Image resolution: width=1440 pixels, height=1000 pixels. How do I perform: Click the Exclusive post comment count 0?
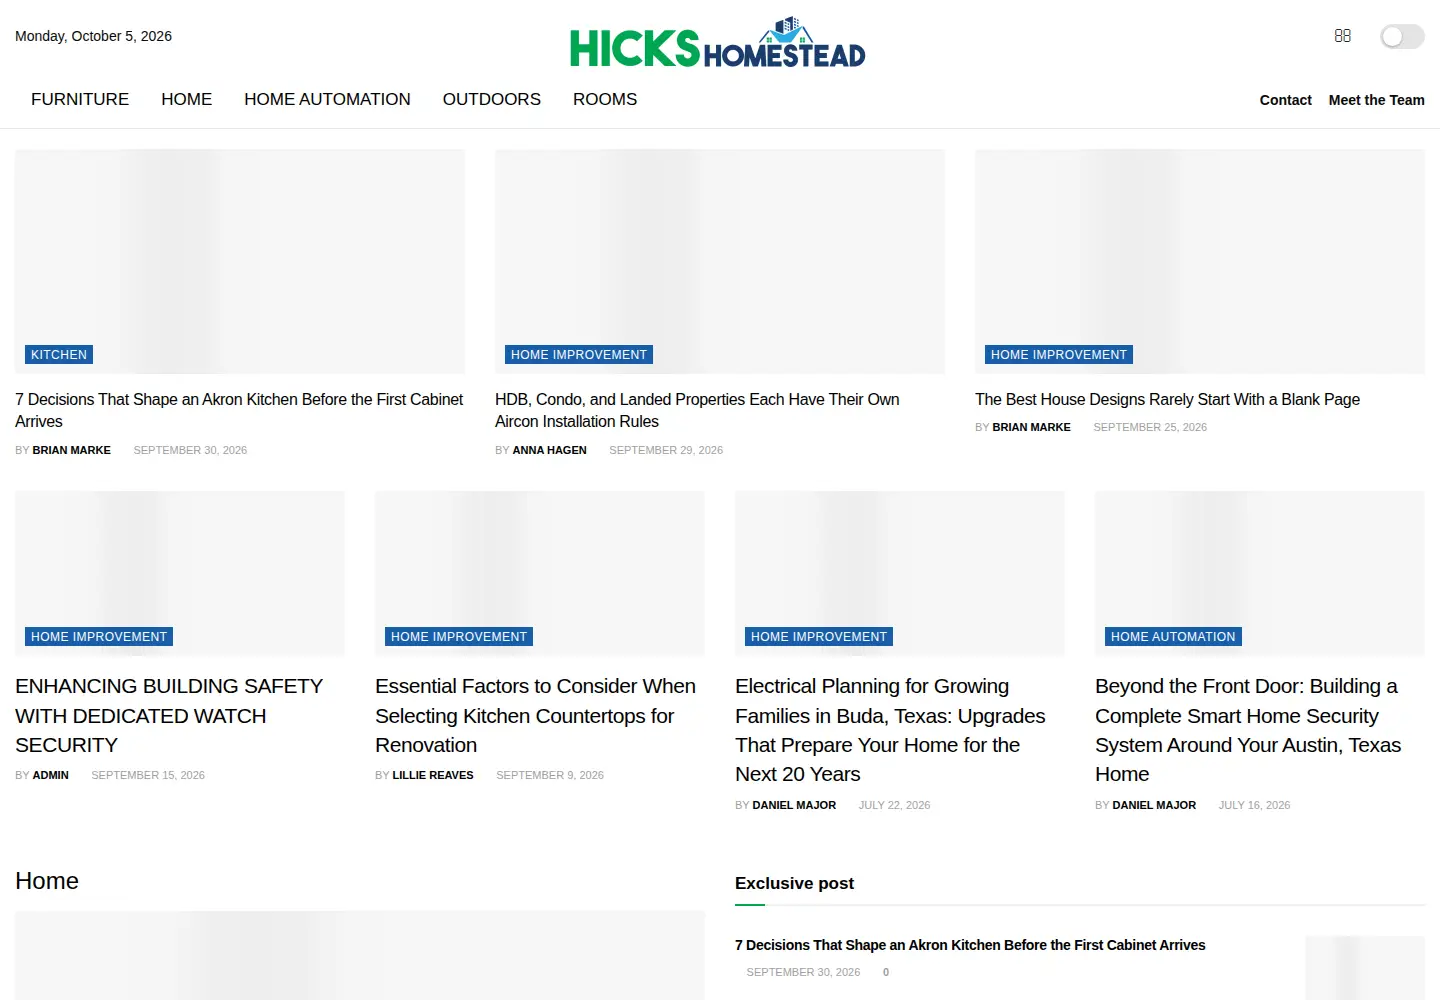tap(886, 972)
